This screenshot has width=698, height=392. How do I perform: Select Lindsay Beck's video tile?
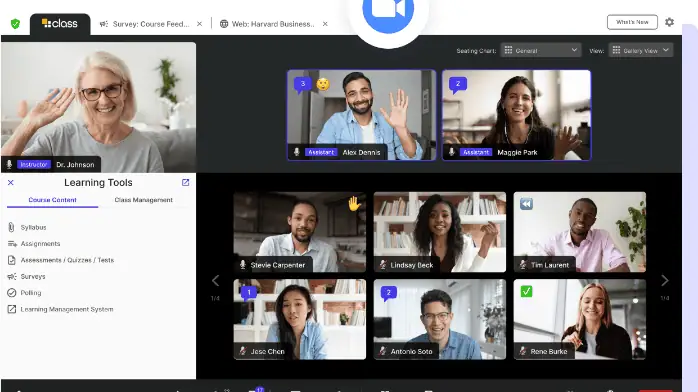[439, 232]
